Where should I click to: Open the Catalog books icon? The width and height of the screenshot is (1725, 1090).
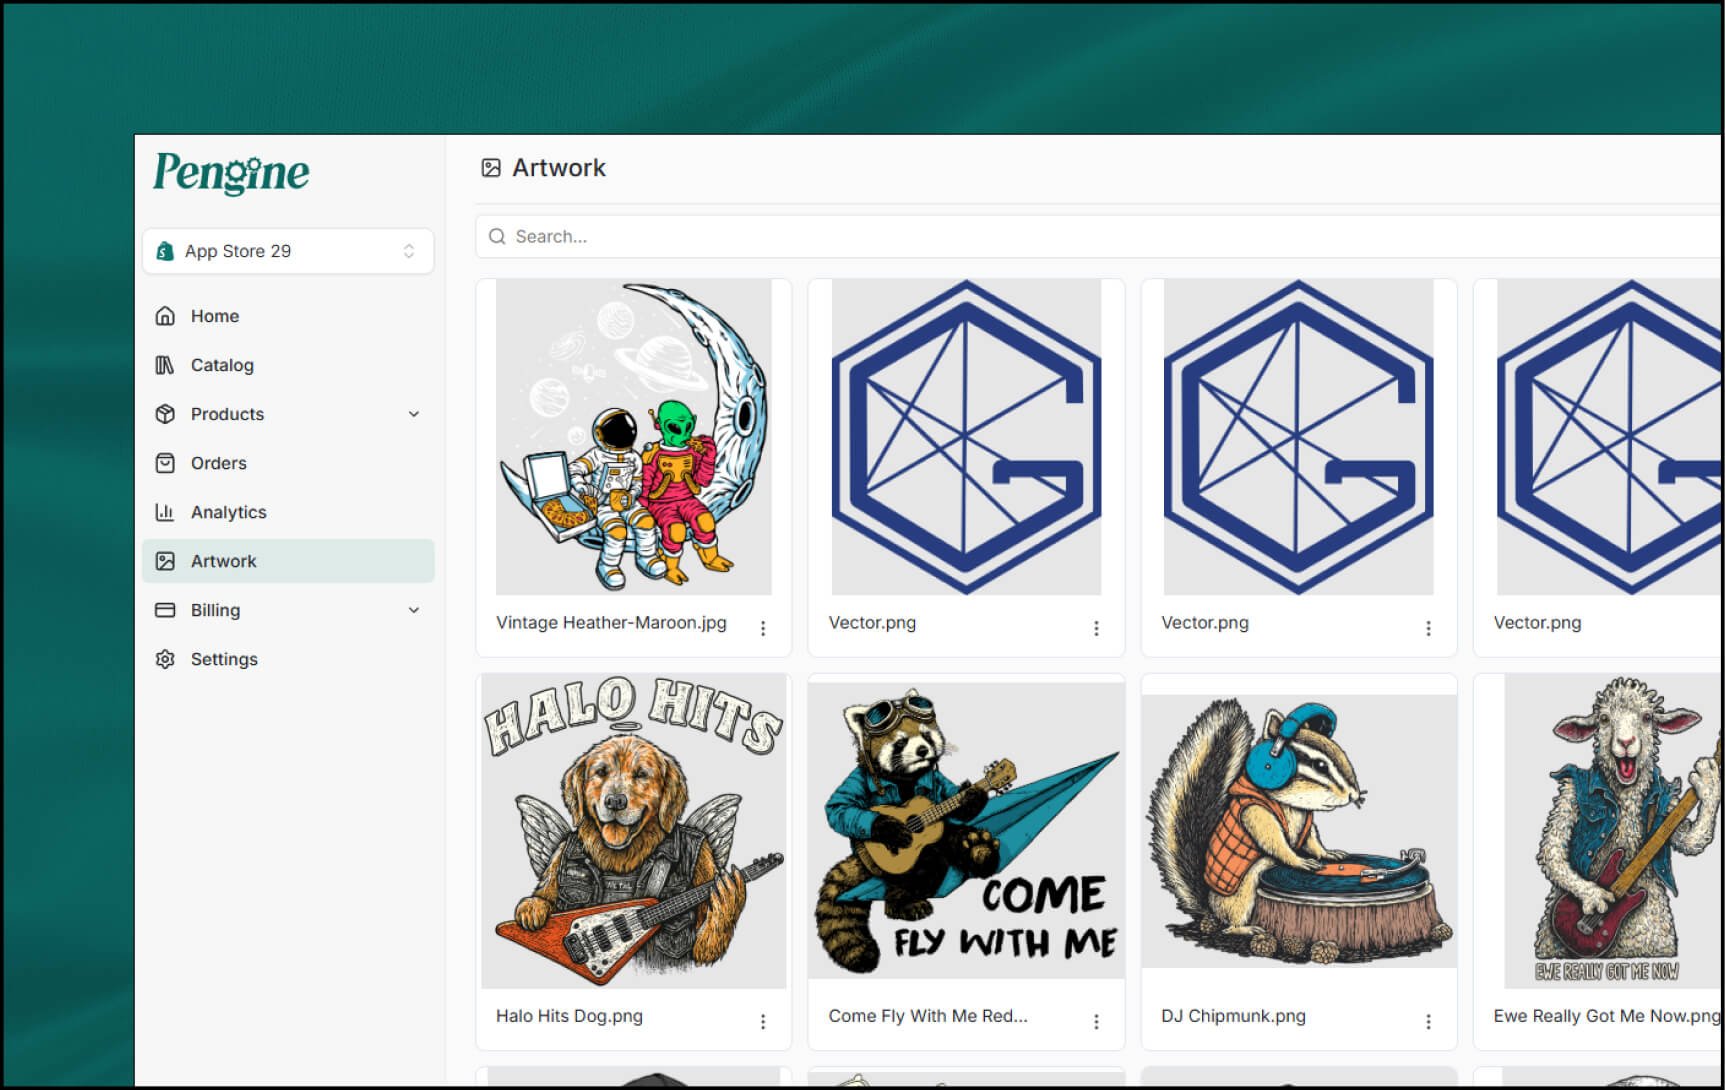click(165, 365)
